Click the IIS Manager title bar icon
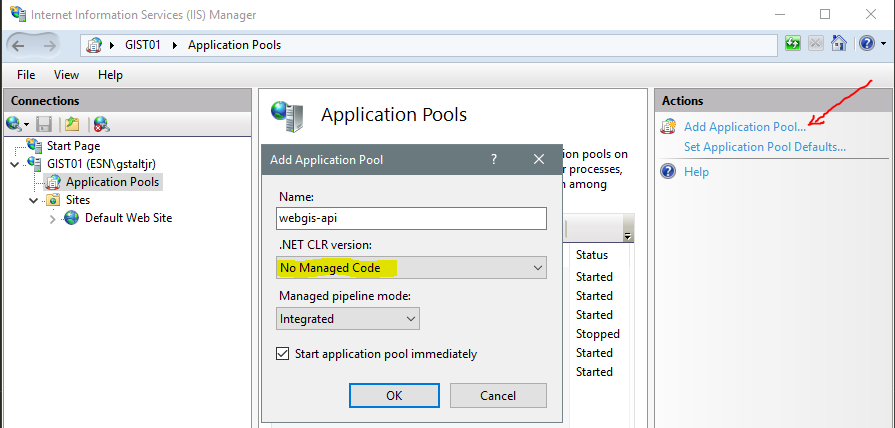895x428 pixels. pyautogui.click(x=18, y=14)
